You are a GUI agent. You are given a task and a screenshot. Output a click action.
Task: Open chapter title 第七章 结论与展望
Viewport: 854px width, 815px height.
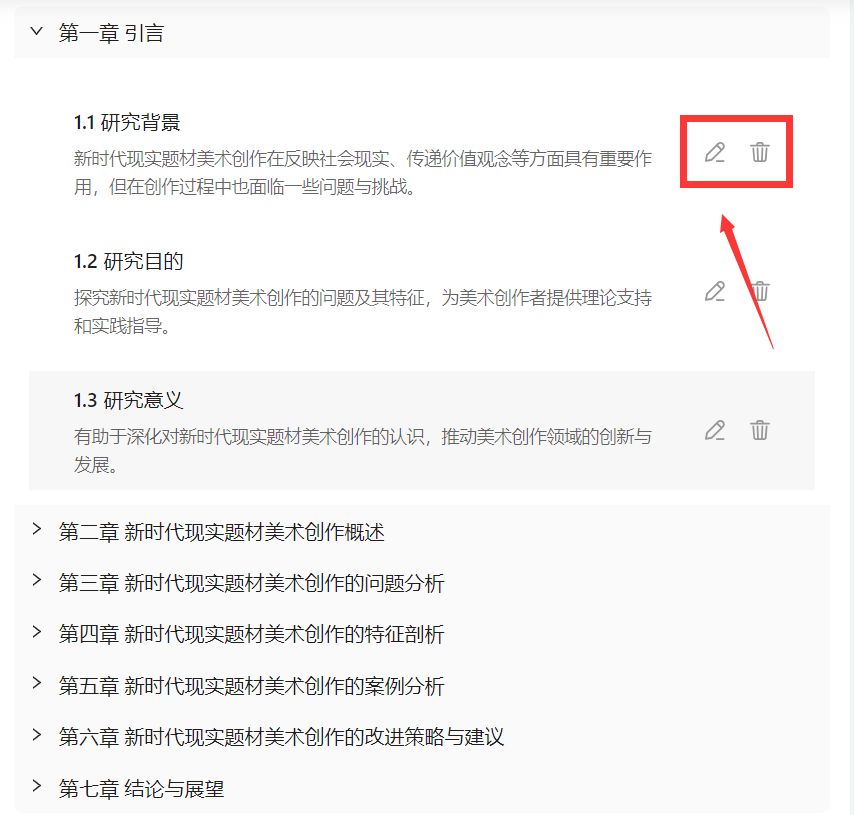(142, 788)
